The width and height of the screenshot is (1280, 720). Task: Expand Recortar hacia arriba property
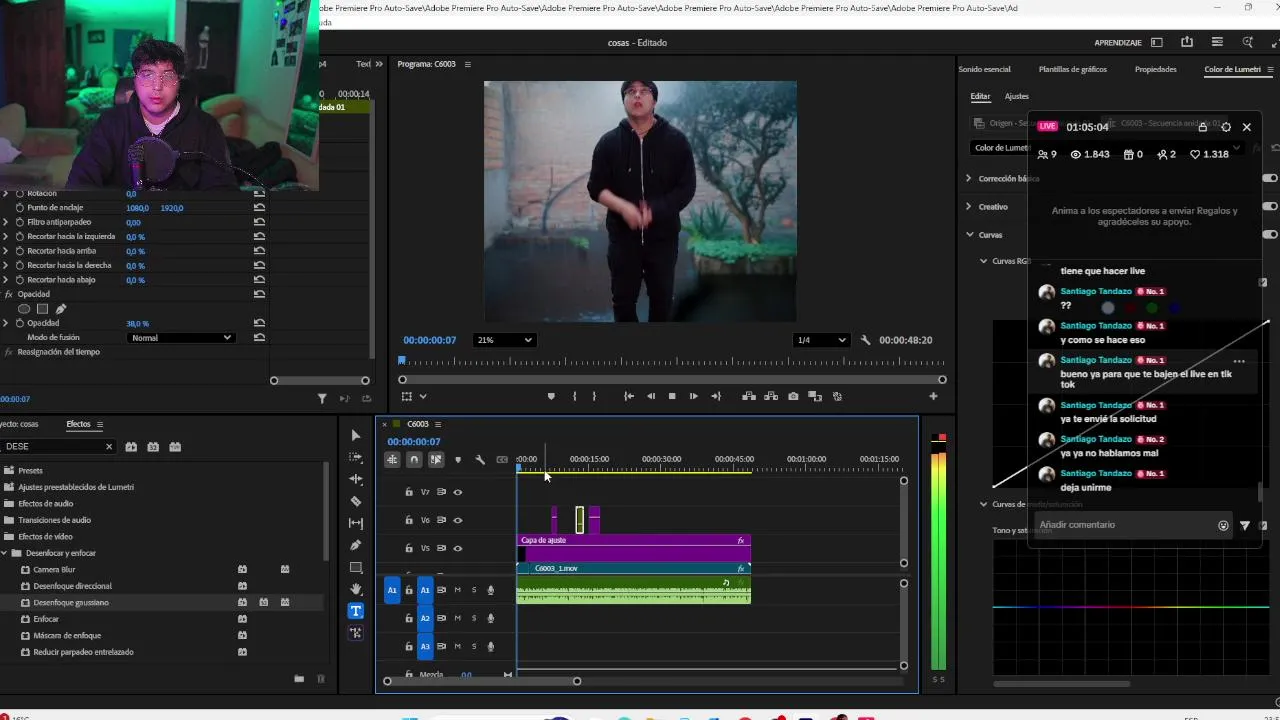coord(5,251)
